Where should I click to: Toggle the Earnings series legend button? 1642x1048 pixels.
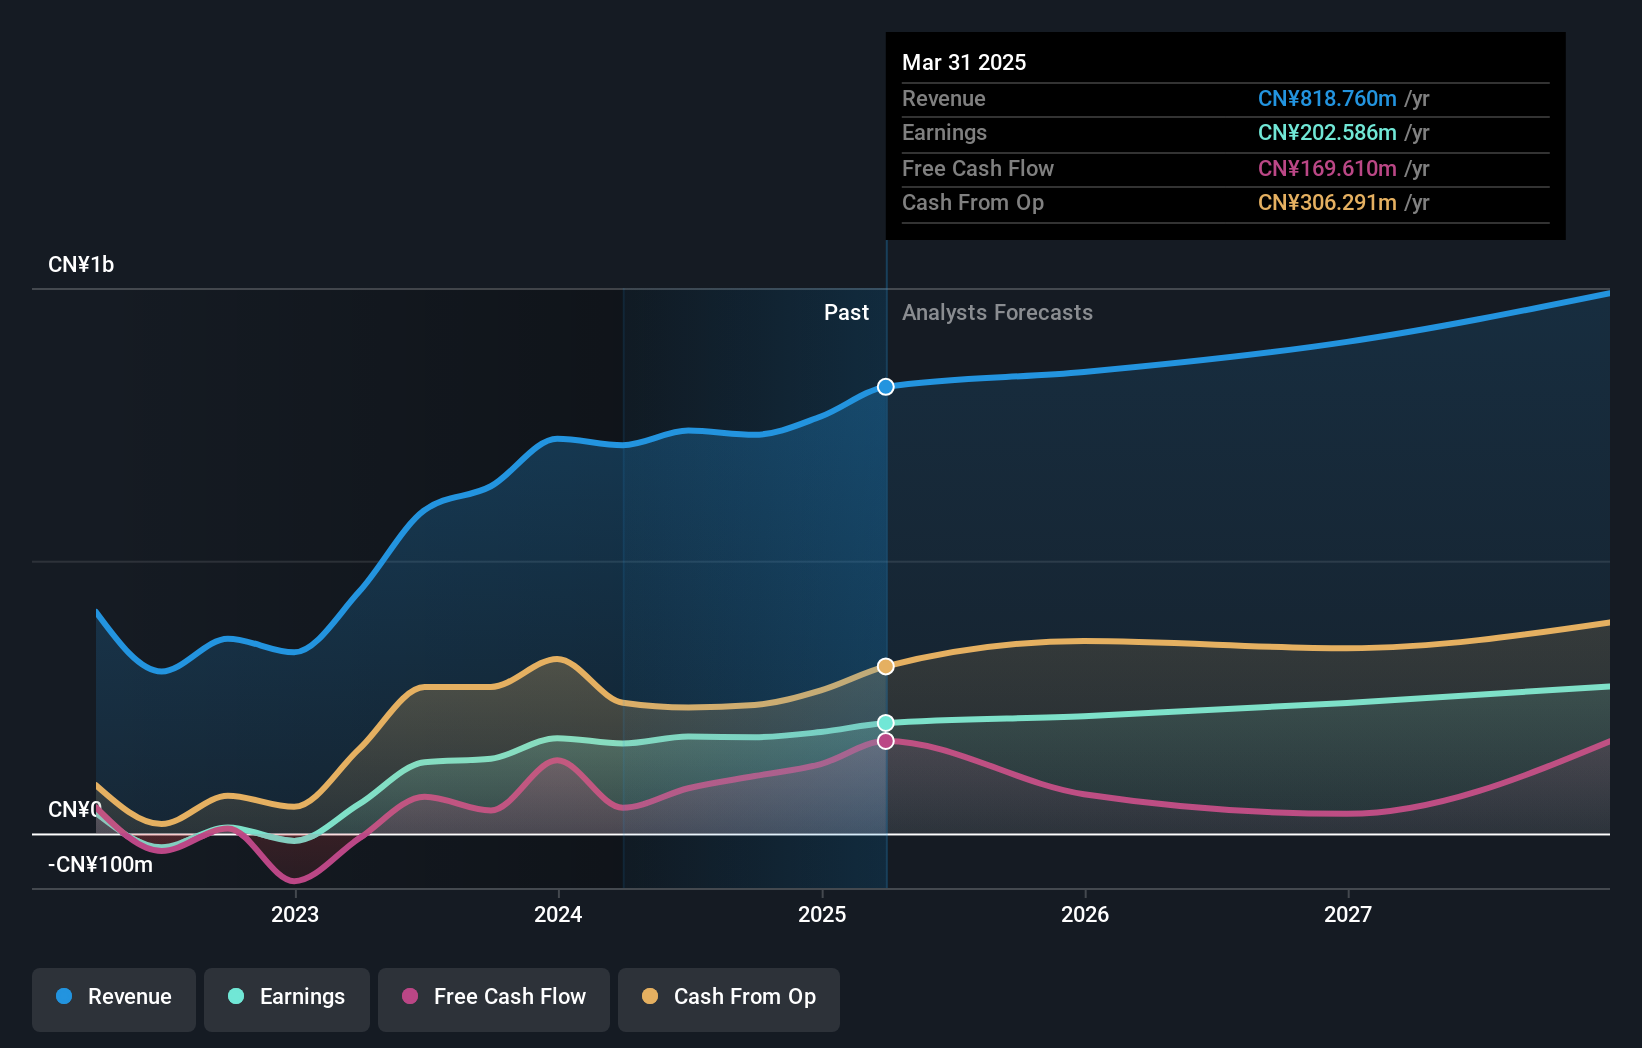(287, 999)
